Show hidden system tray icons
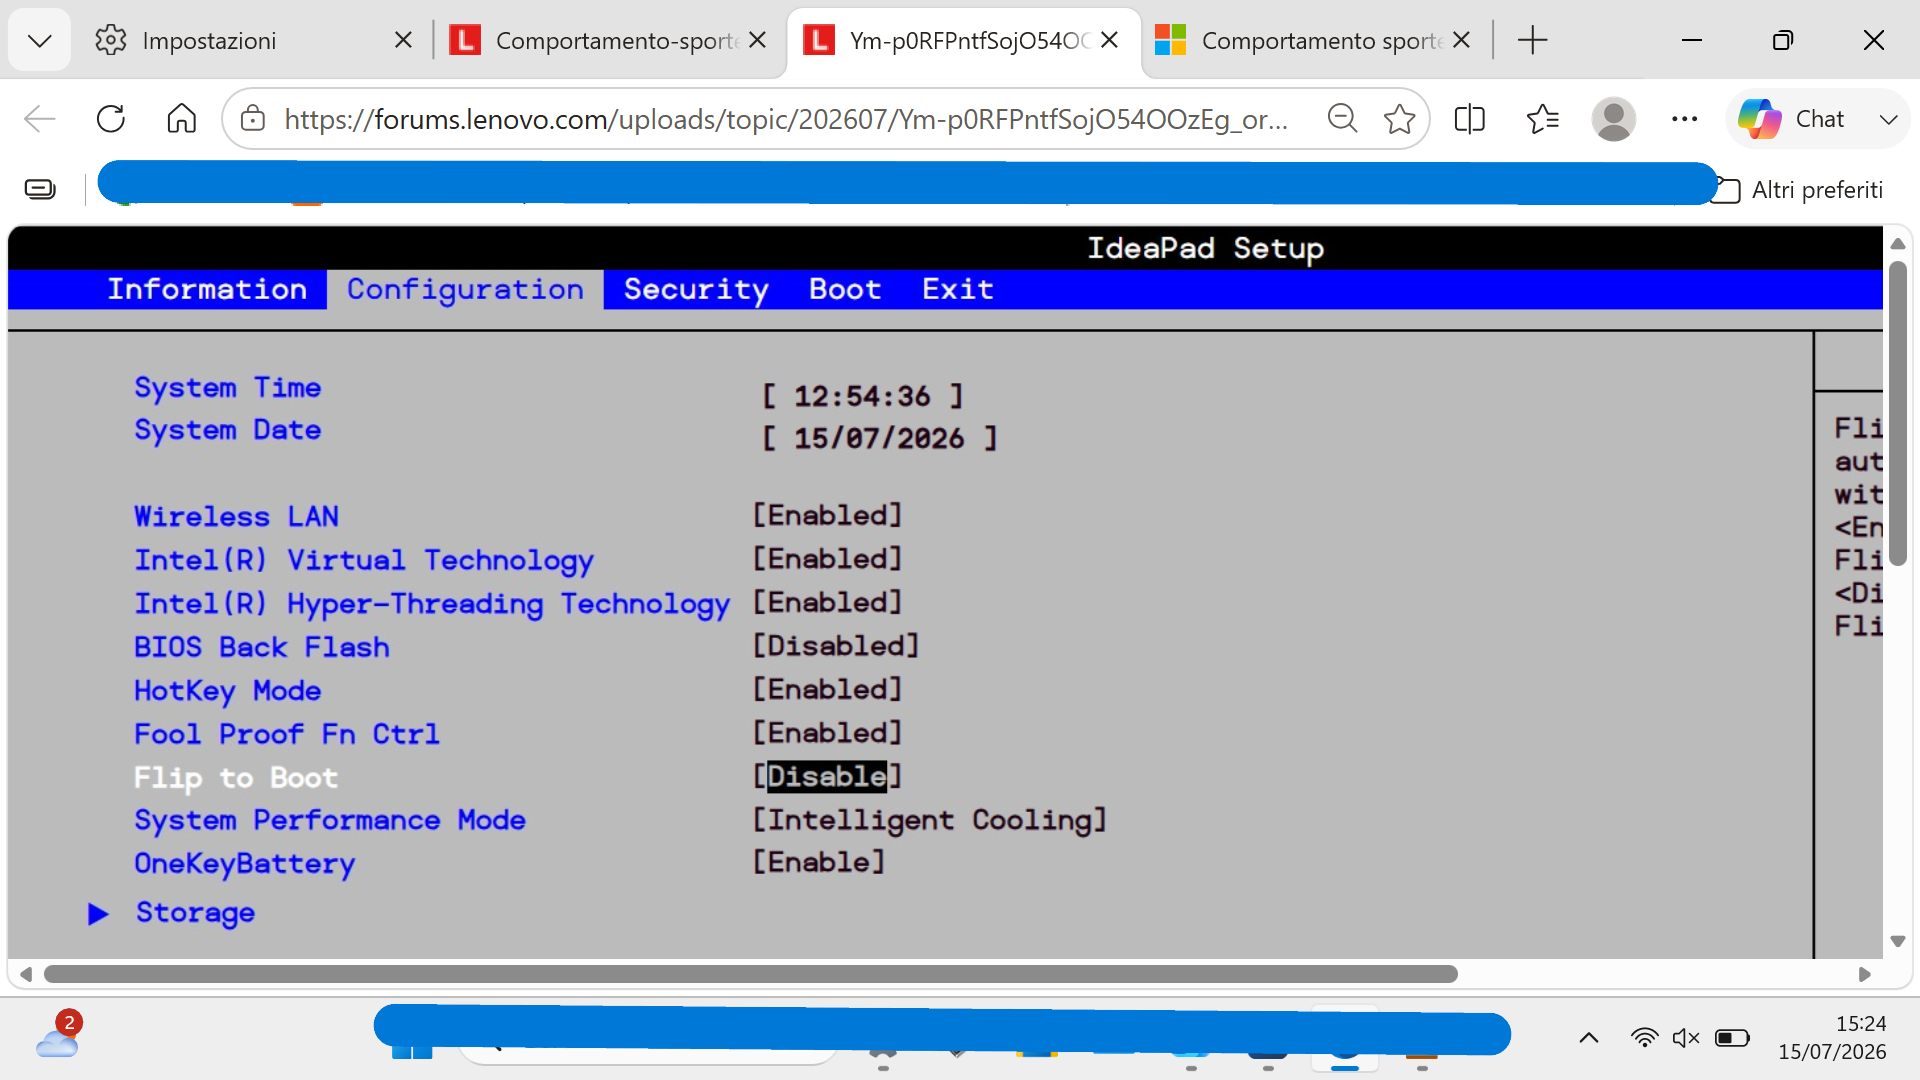Viewport: 1920px width, 1080px height. click(x=1588, y=1038)
